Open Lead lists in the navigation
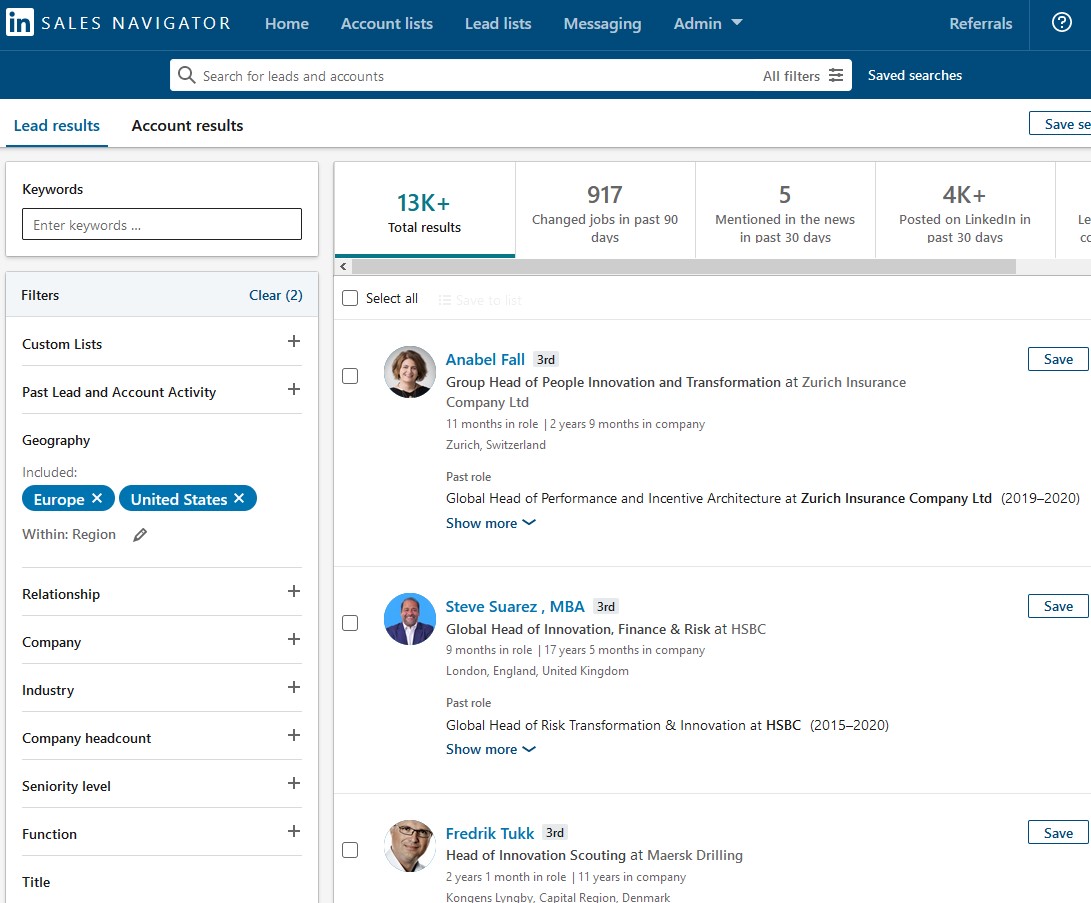This screenshot has width=1091, height=903. pyautogui.click(x=498, y=23)
